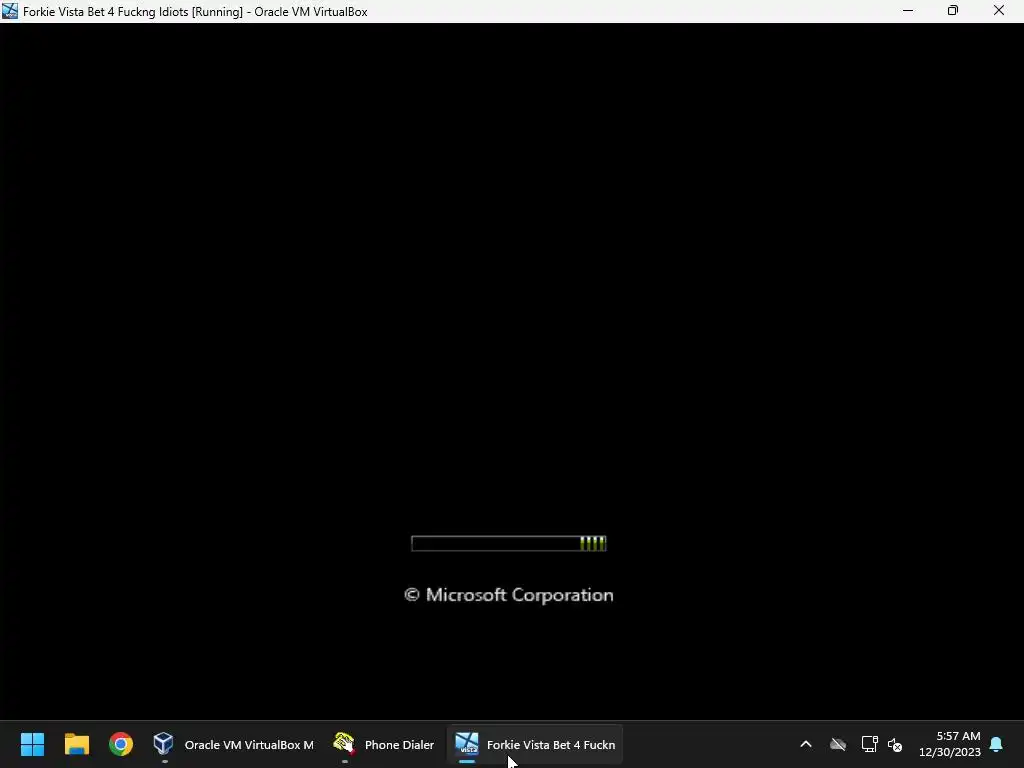The height and width of the screenshot is (768, 1024).
Task: Restore down the VirtualBox VM window
Action: tap(953, 11)
